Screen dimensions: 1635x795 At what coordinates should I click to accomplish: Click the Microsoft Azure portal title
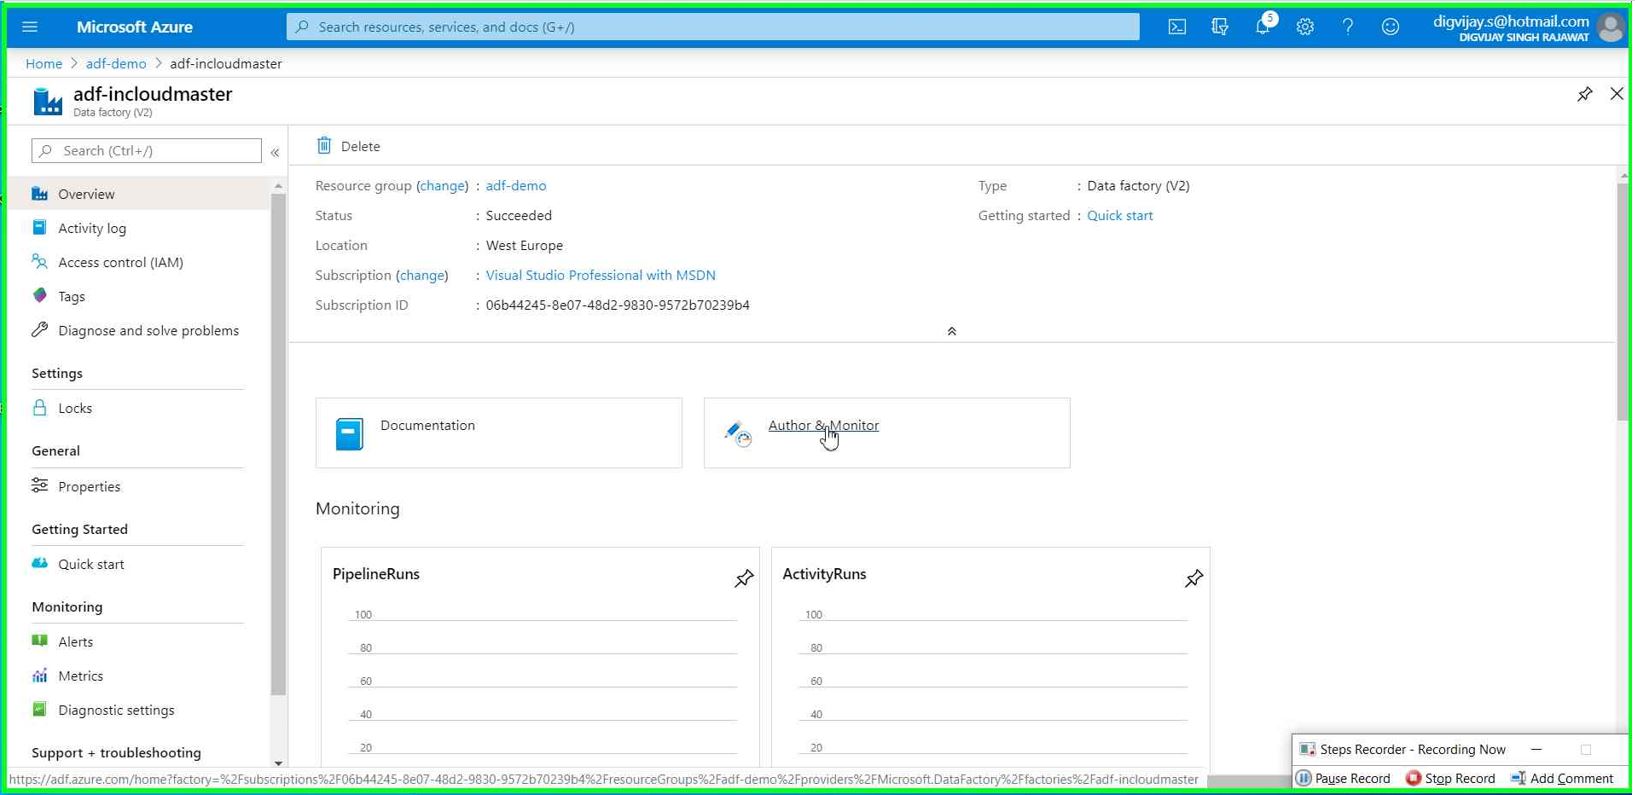point(135,27)
